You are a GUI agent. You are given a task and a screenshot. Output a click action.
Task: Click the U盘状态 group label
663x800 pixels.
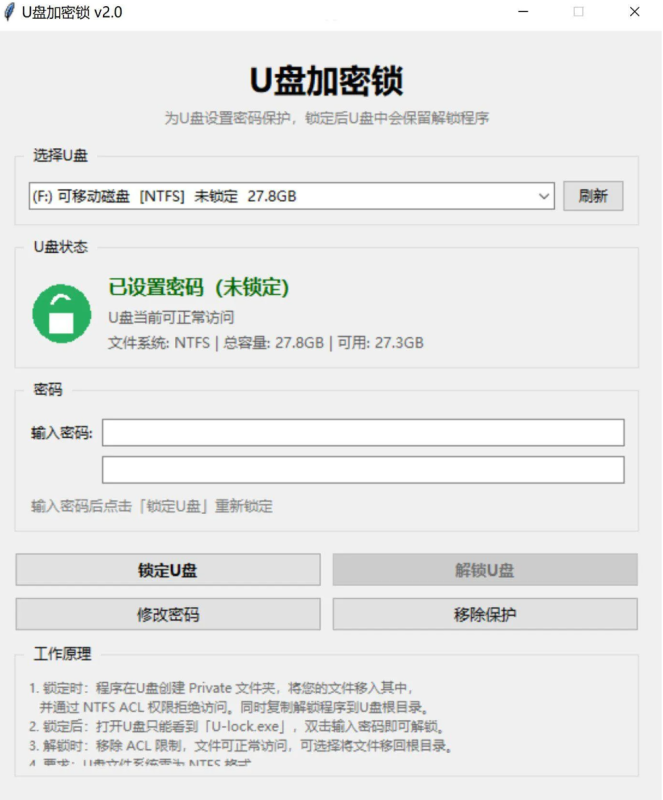coord(60,247)
